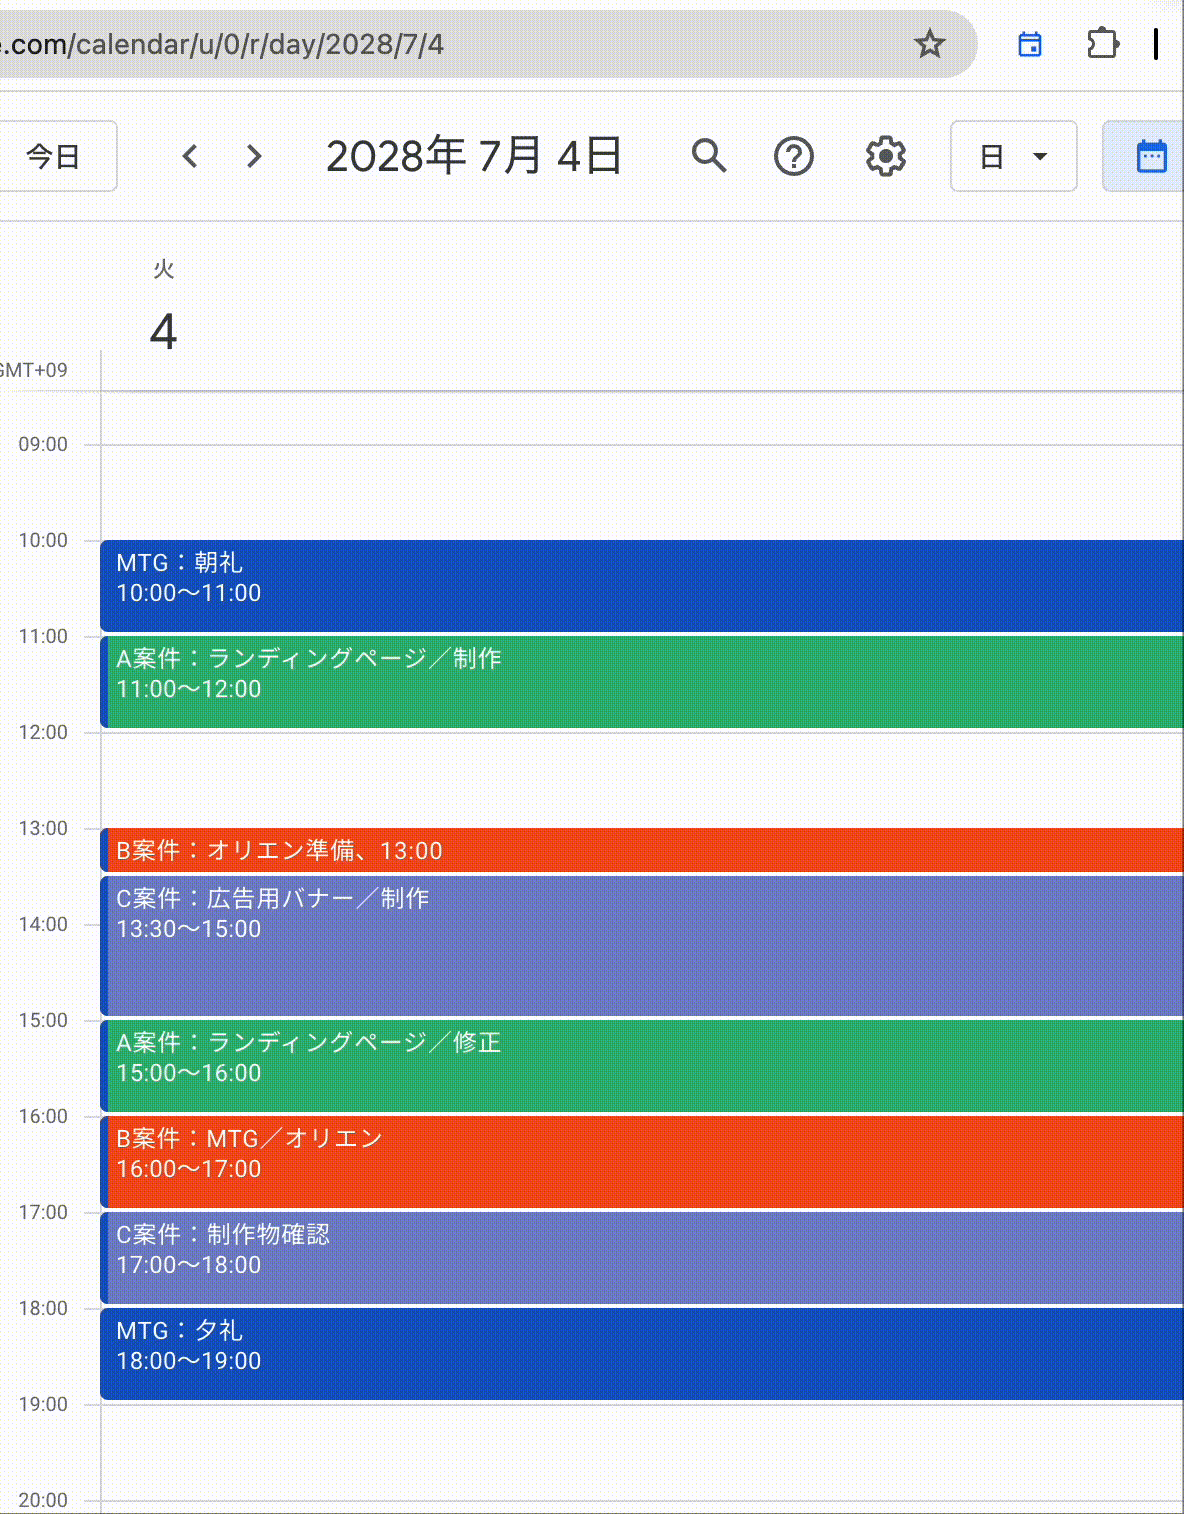Open the settings gear menu
Image resolution: width=1184 pixels, height=1514 pixels.
click(x=886, y=156)
